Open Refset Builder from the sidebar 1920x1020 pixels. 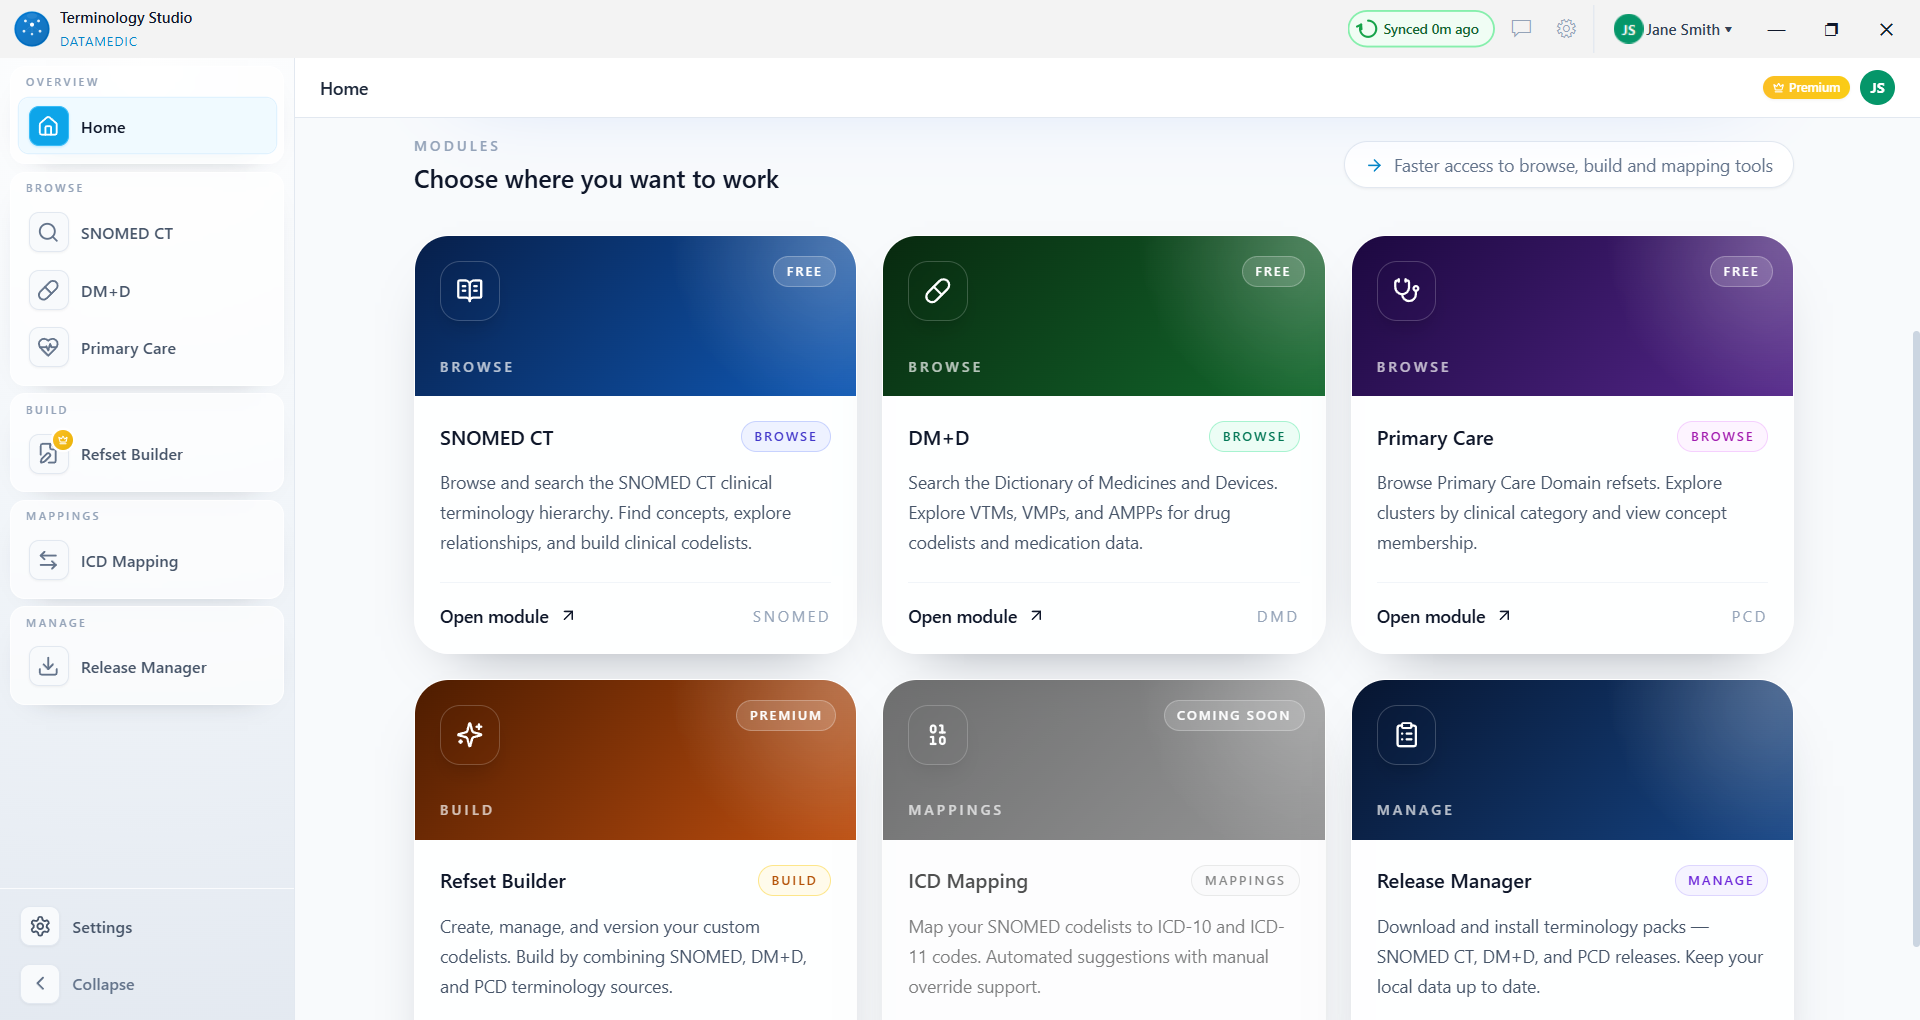click(147, 454)
